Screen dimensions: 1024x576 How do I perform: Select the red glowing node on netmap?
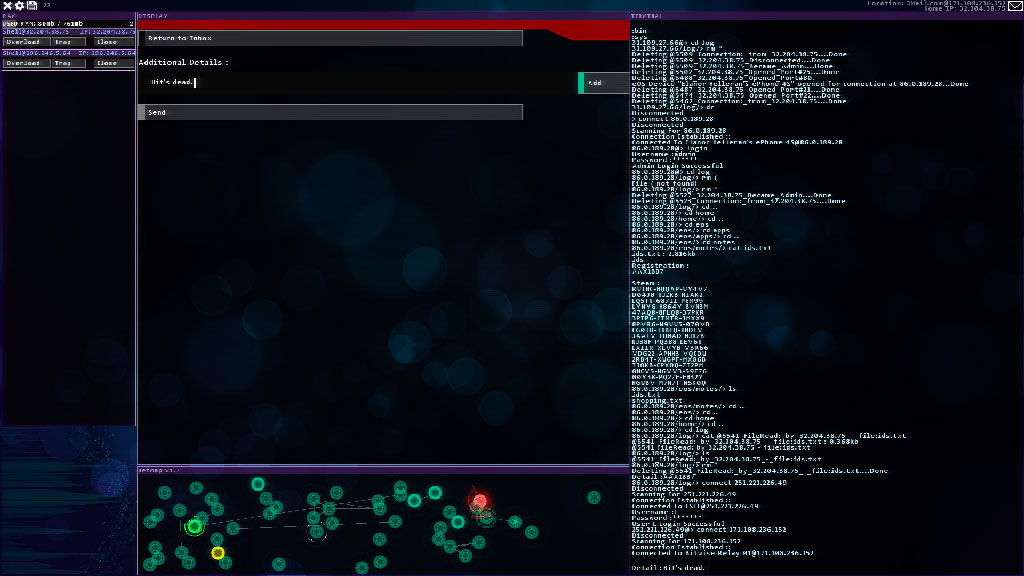click(479, 501)
